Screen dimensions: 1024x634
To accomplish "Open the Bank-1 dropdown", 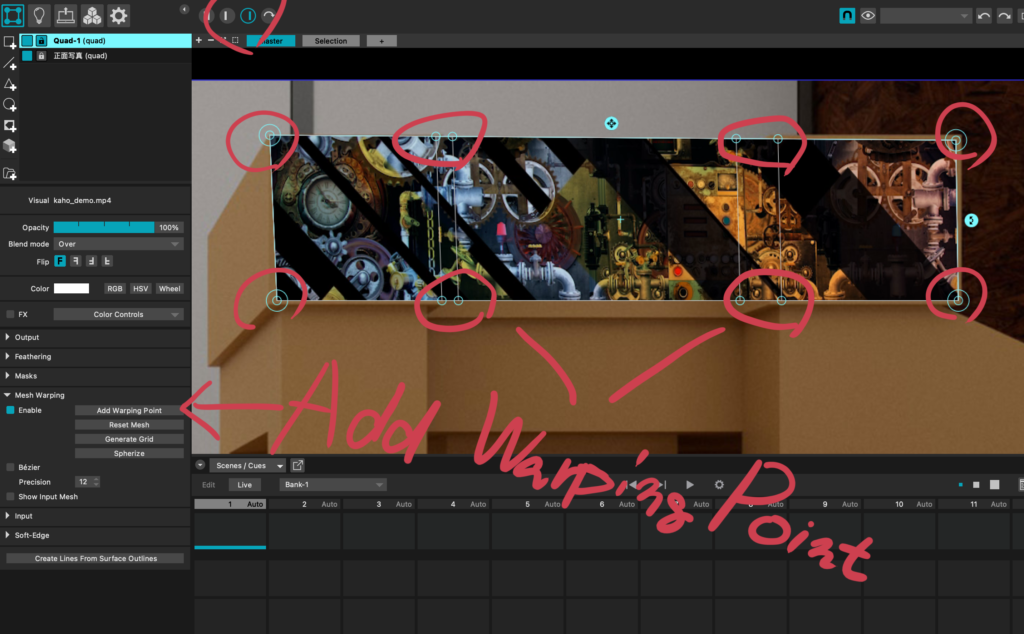I will [332, 485].
